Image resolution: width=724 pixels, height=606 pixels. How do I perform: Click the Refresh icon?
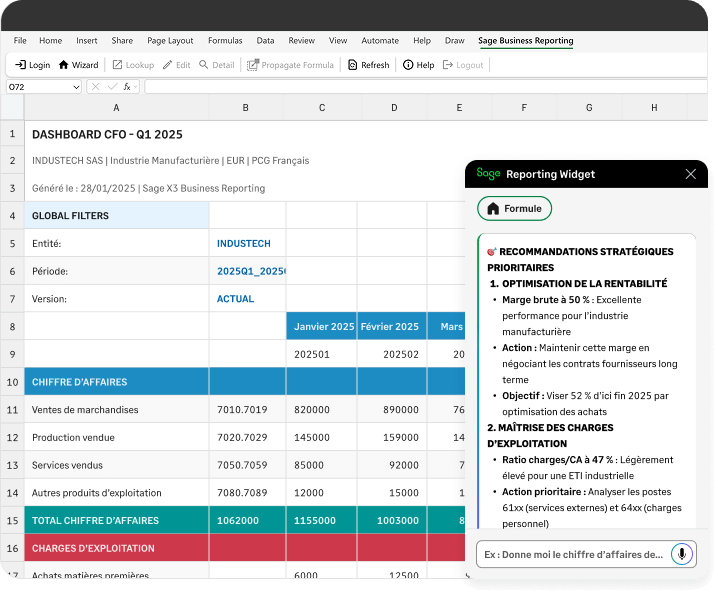352,65
